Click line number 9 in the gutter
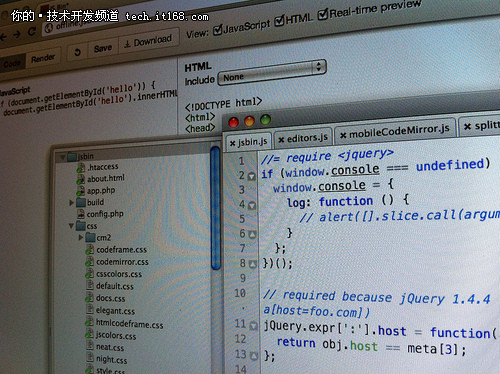500x374 pixels. point(243,278)
